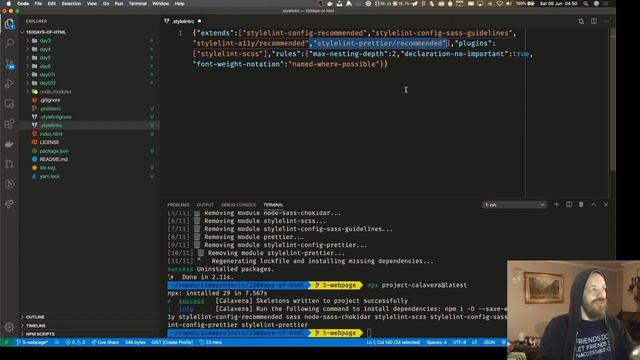Image resolution: width=640 pixels, height=360 pixels.
Task: Open the compare changes icon in editor toolbar
Action: [581, 21]
